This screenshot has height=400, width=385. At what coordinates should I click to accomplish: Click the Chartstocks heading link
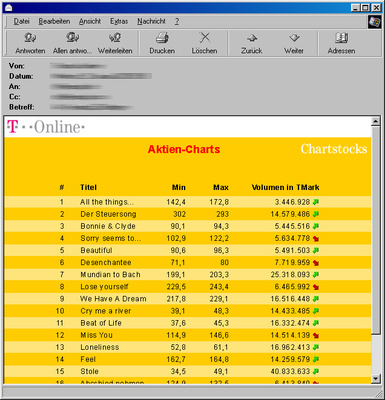pos(334,149)
